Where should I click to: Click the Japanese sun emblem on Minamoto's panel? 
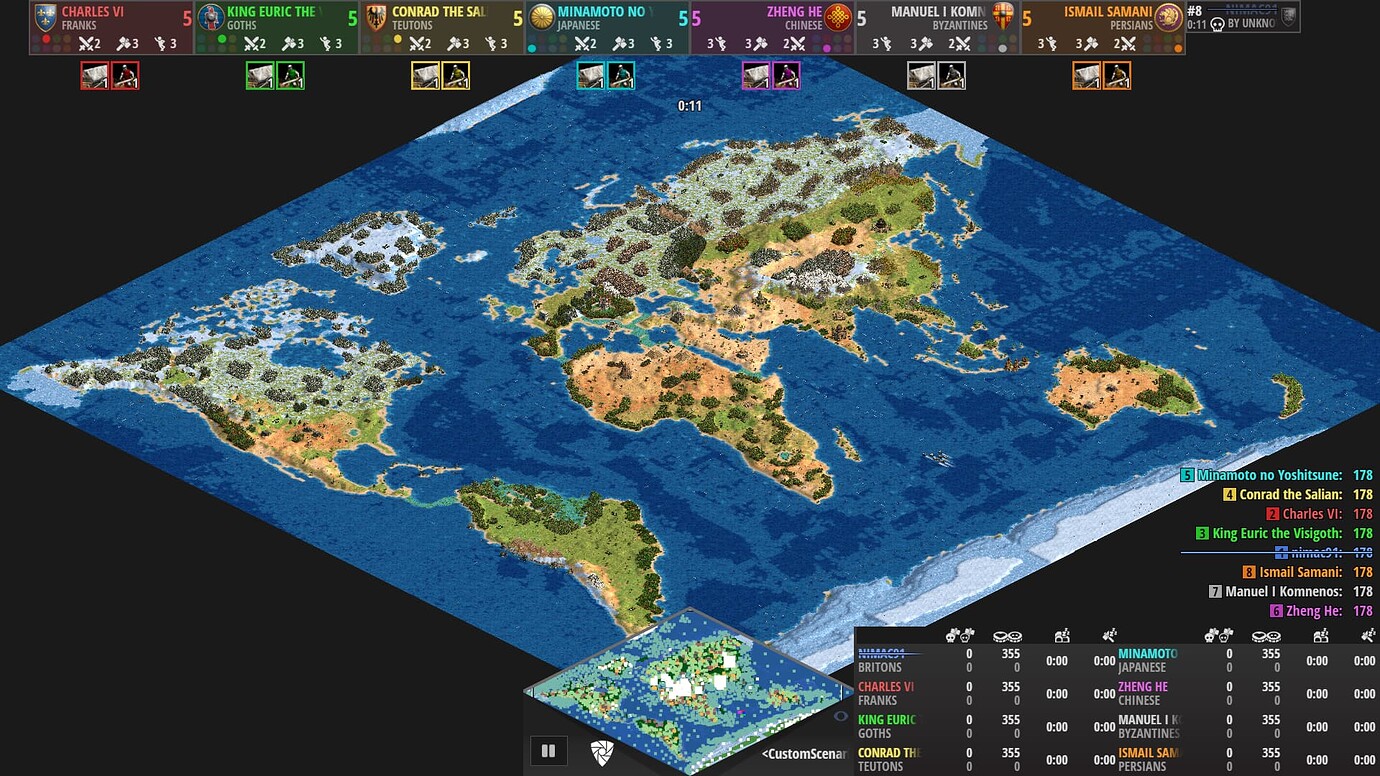coord(542,18)
